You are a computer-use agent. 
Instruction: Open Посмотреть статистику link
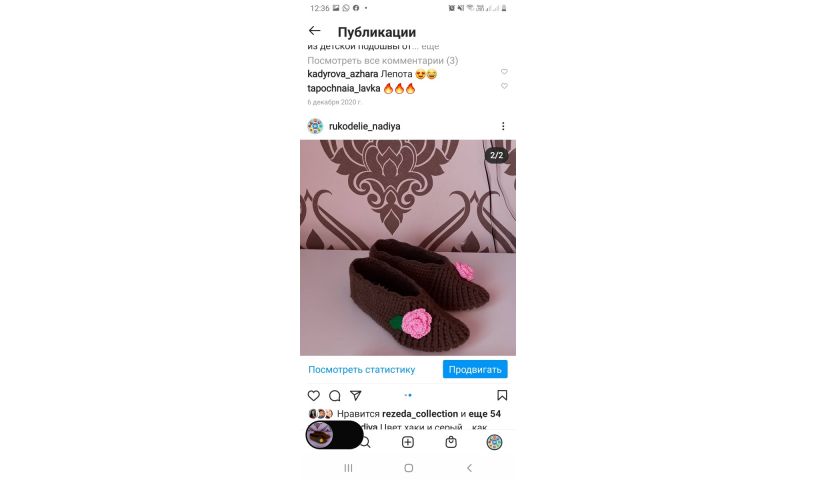[x=362, y=370]
